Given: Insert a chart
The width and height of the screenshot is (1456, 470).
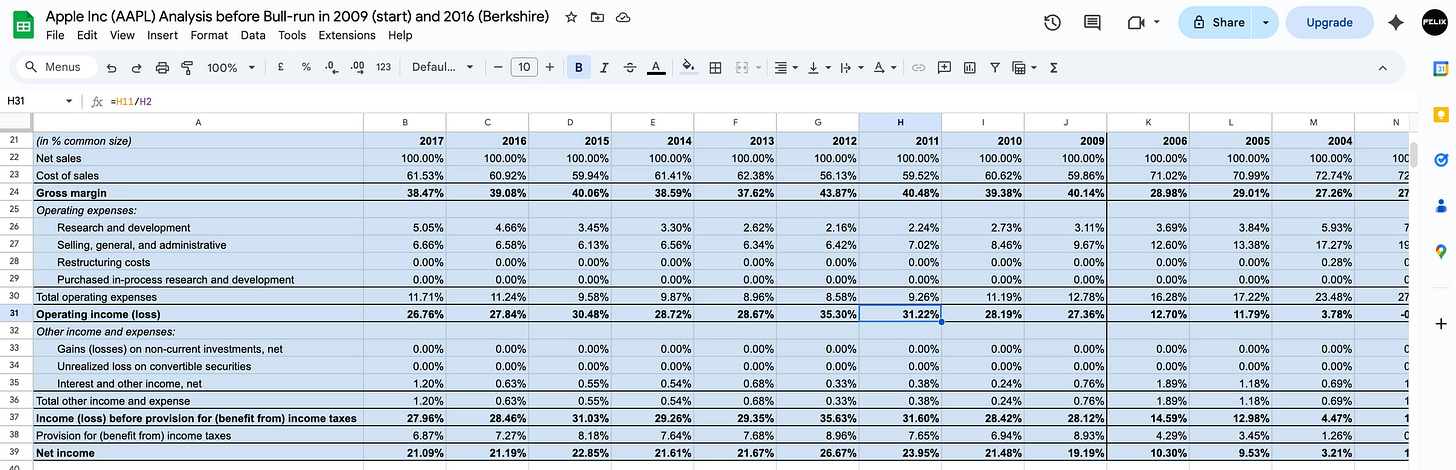Looking at the screenshot, I should coord(969,68).
